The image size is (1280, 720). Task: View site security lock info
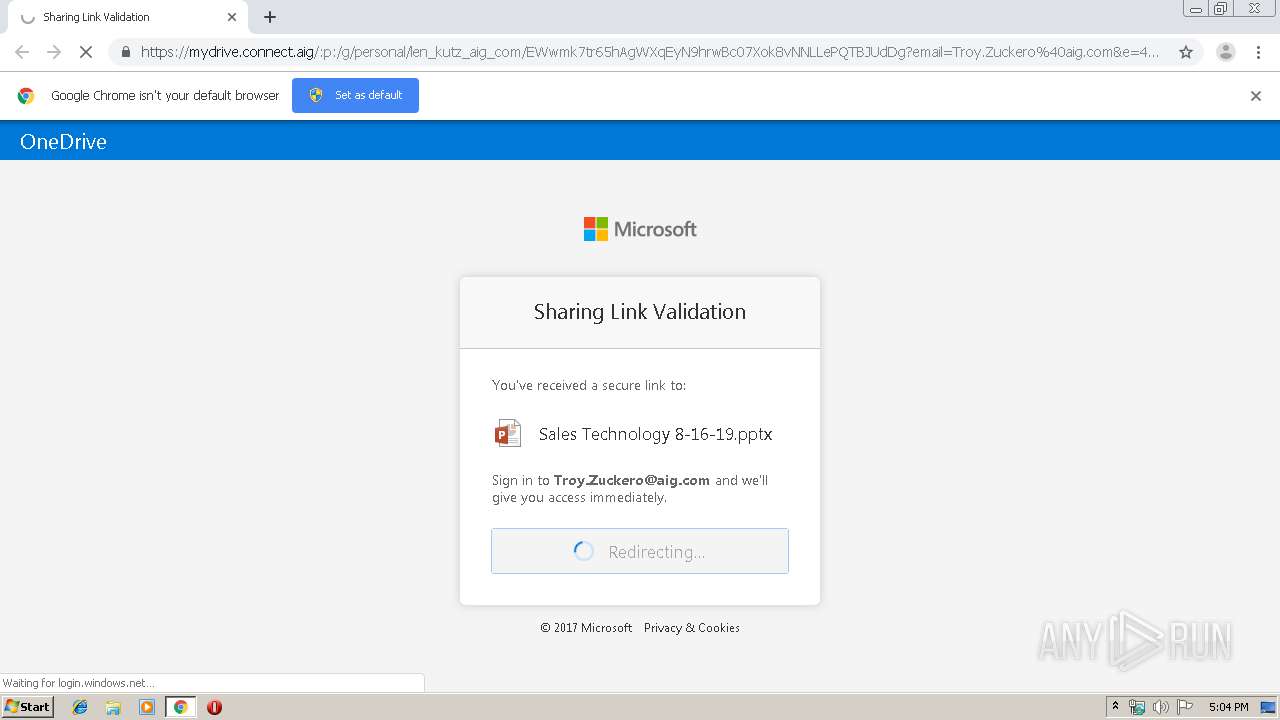tap(125, 52)
